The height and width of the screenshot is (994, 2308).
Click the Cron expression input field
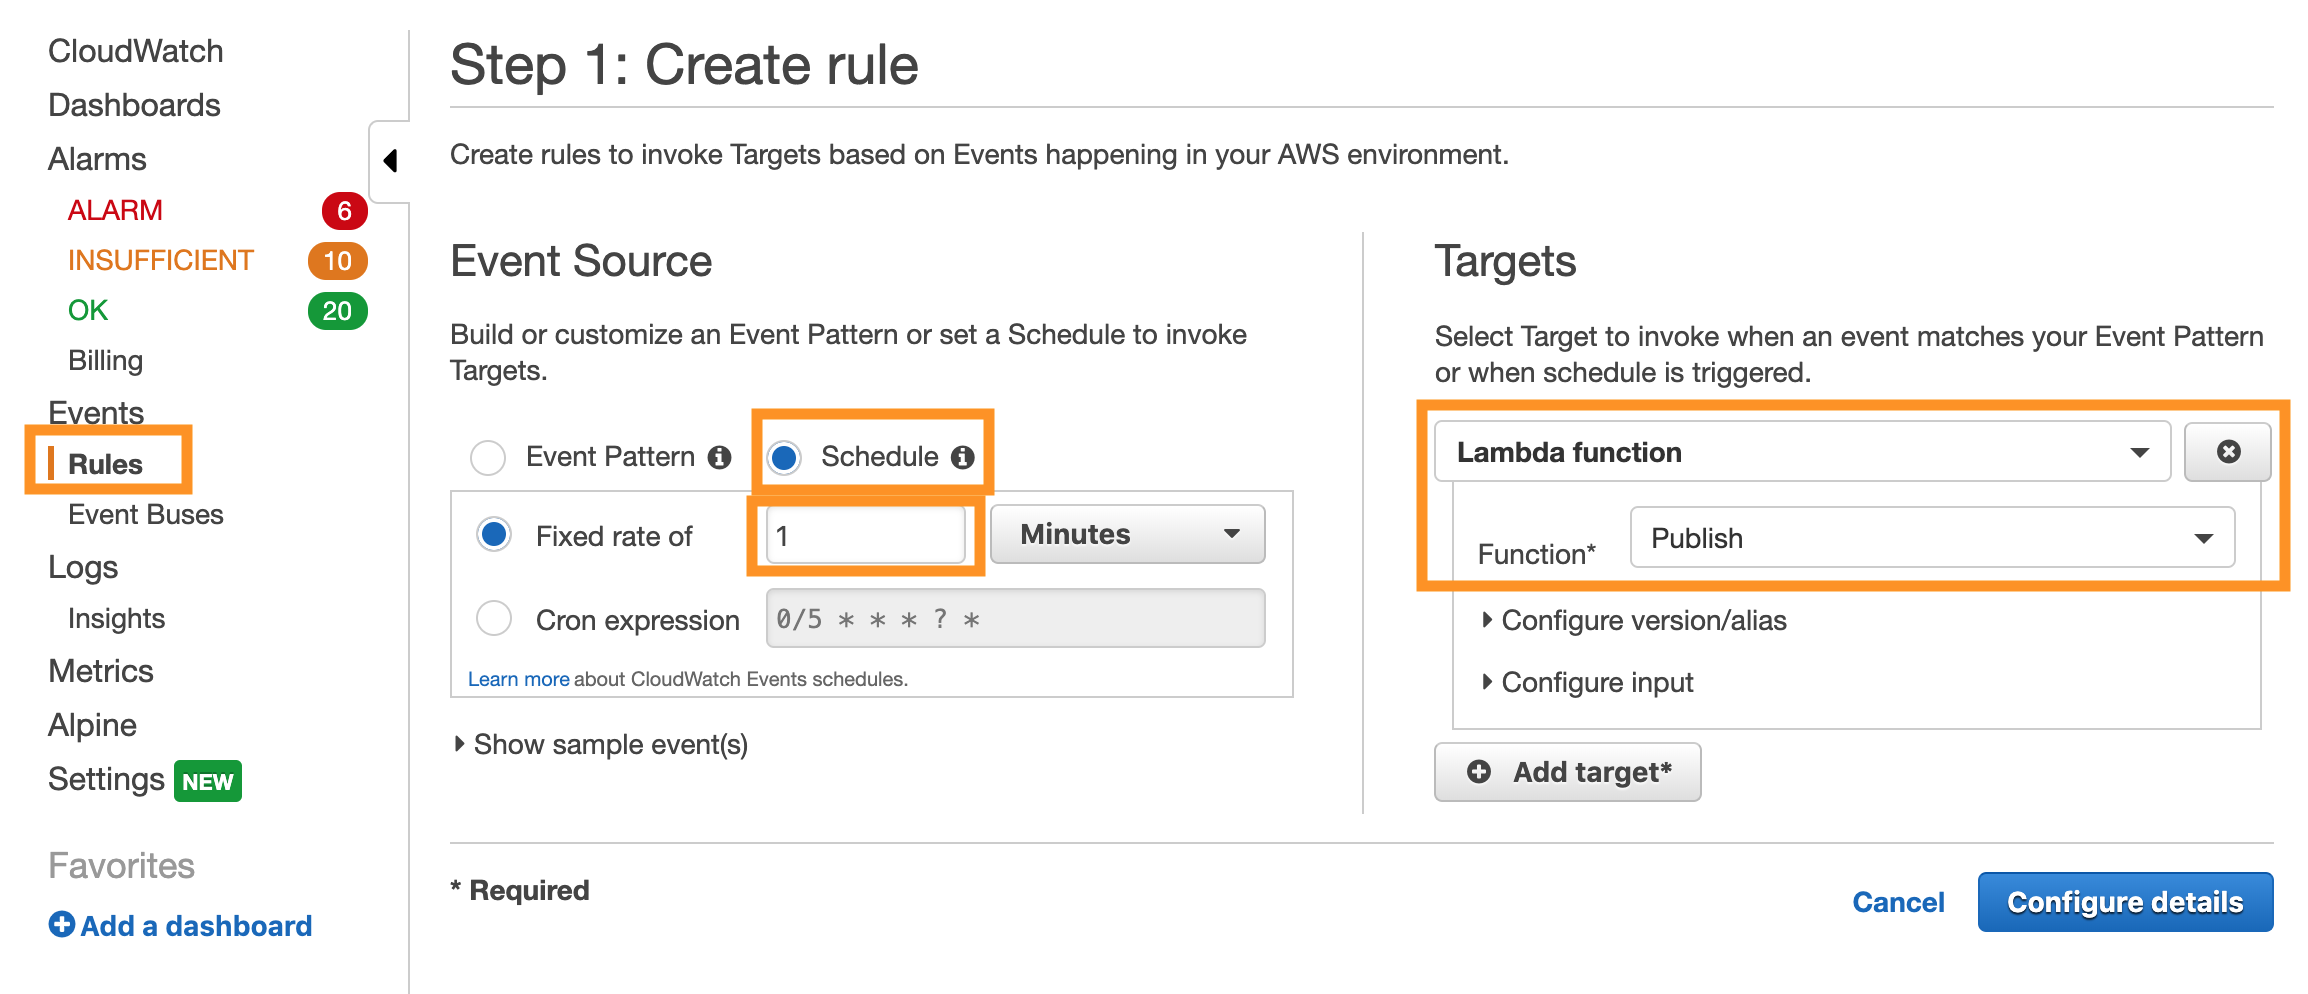pyautogui.click(x=1015, y=618)
